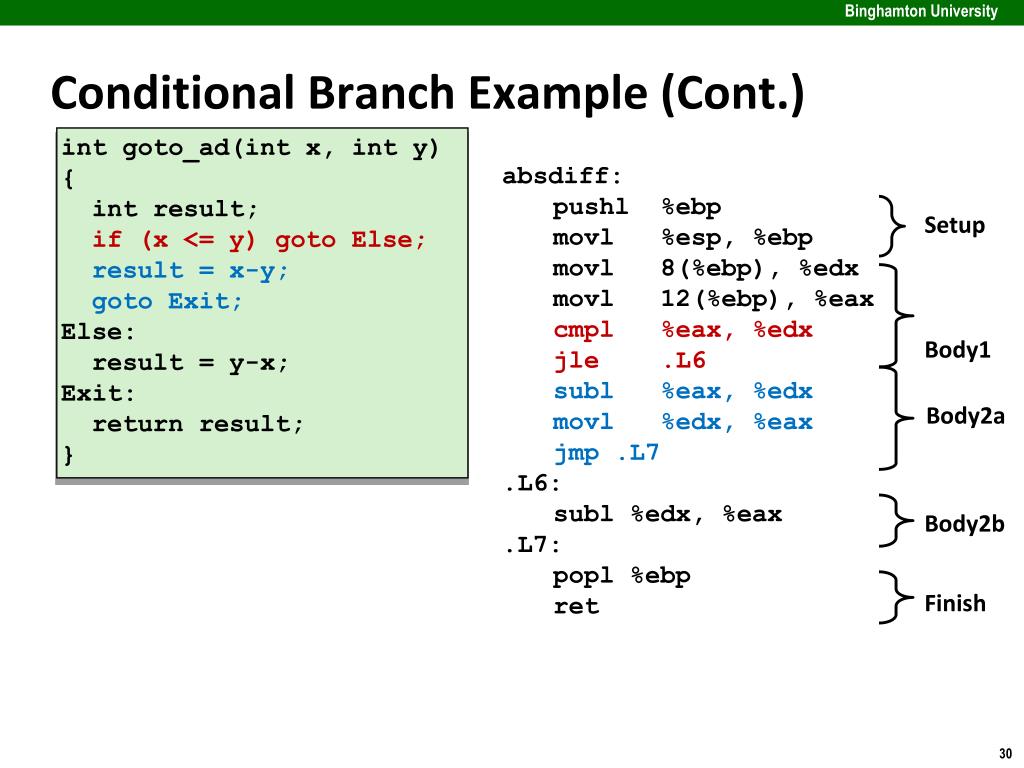Select the 'movl 12(%ebp), %eax' instruction

(713, 300)
